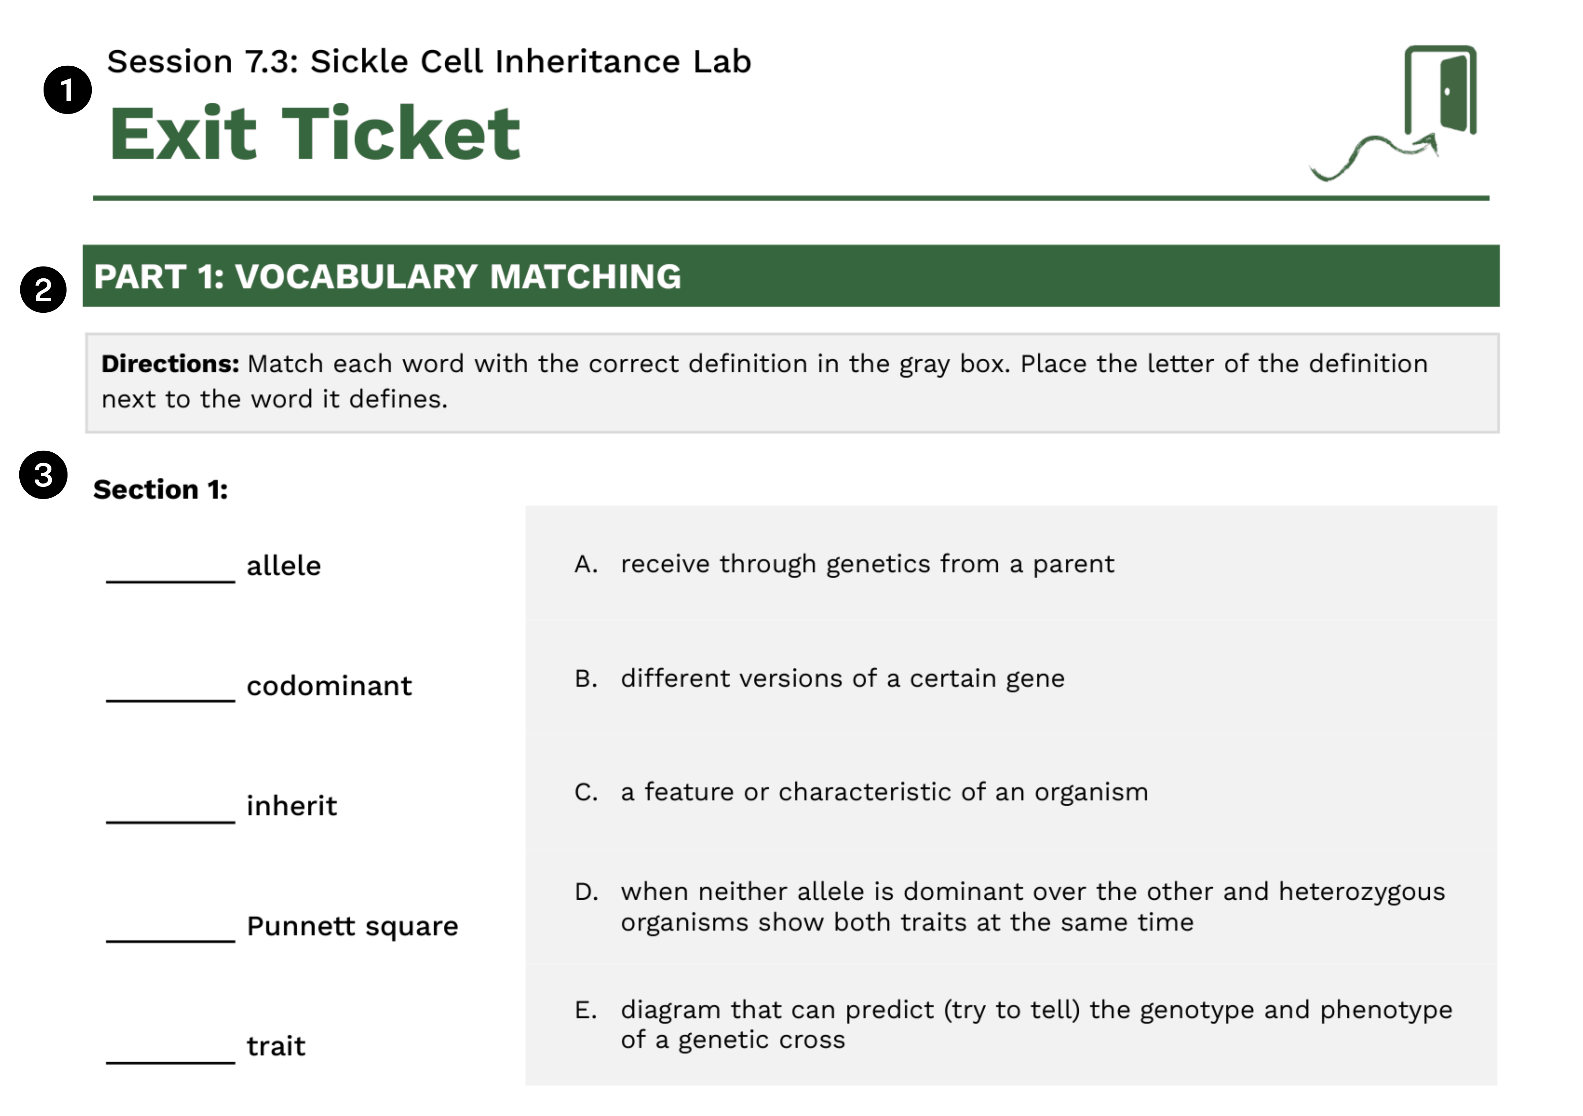Image resolution: width=1583 pixels, height=1116 pixels.
Task: Click the blank line beside allele
Action: 170,579
